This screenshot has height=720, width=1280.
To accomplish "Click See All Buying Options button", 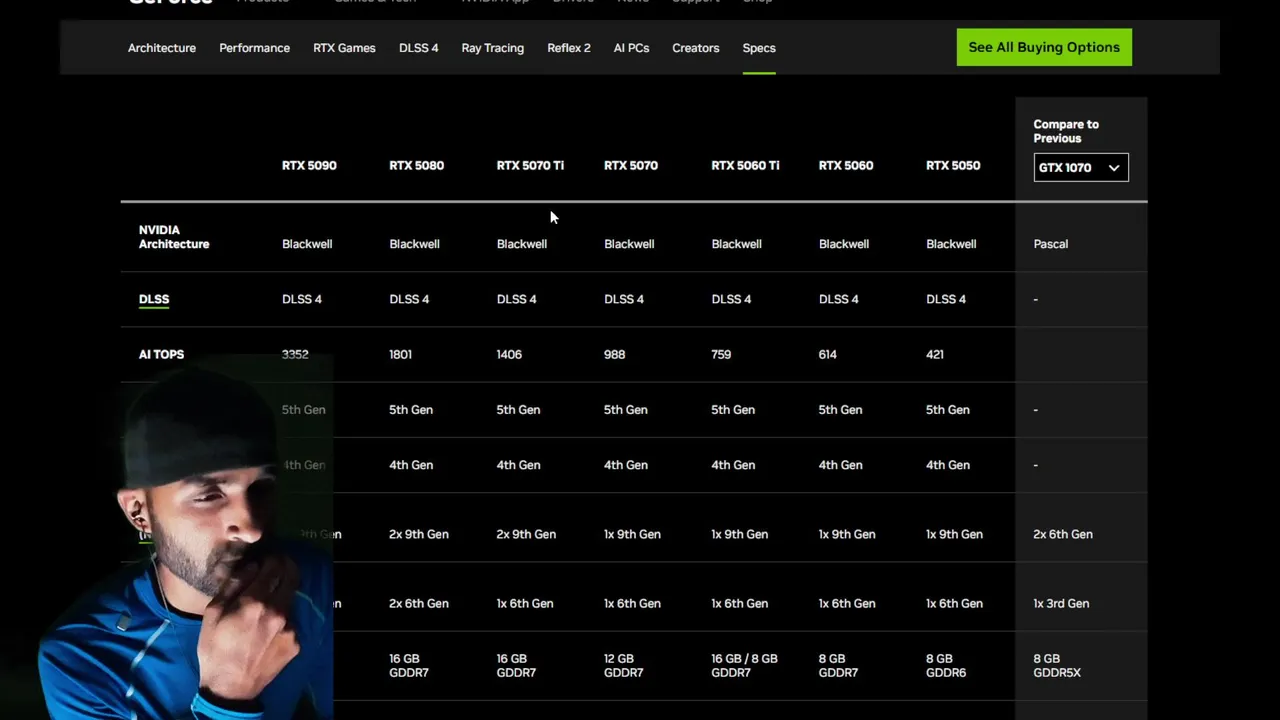I will click(x=1044, y=47).
